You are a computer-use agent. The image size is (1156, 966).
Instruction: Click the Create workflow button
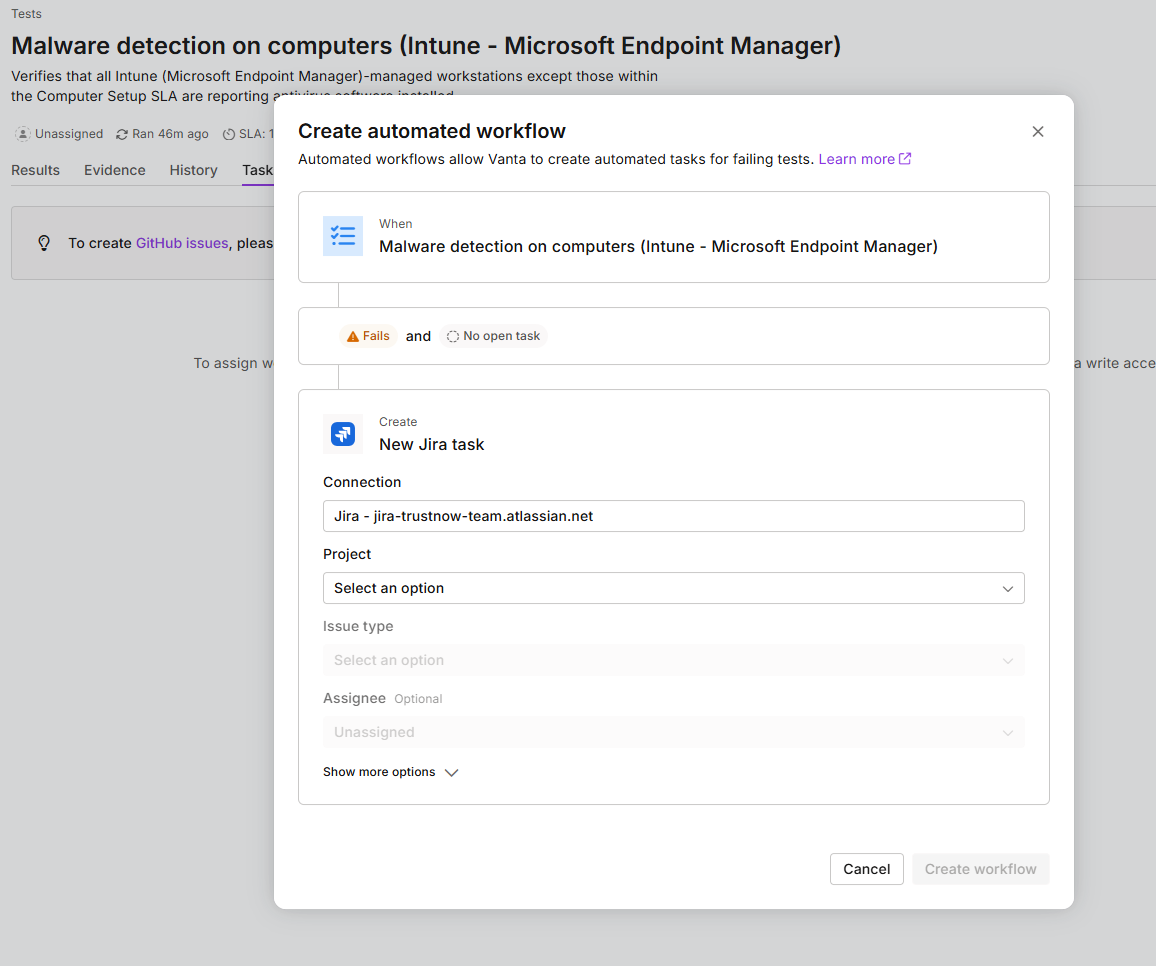(980, 869)
